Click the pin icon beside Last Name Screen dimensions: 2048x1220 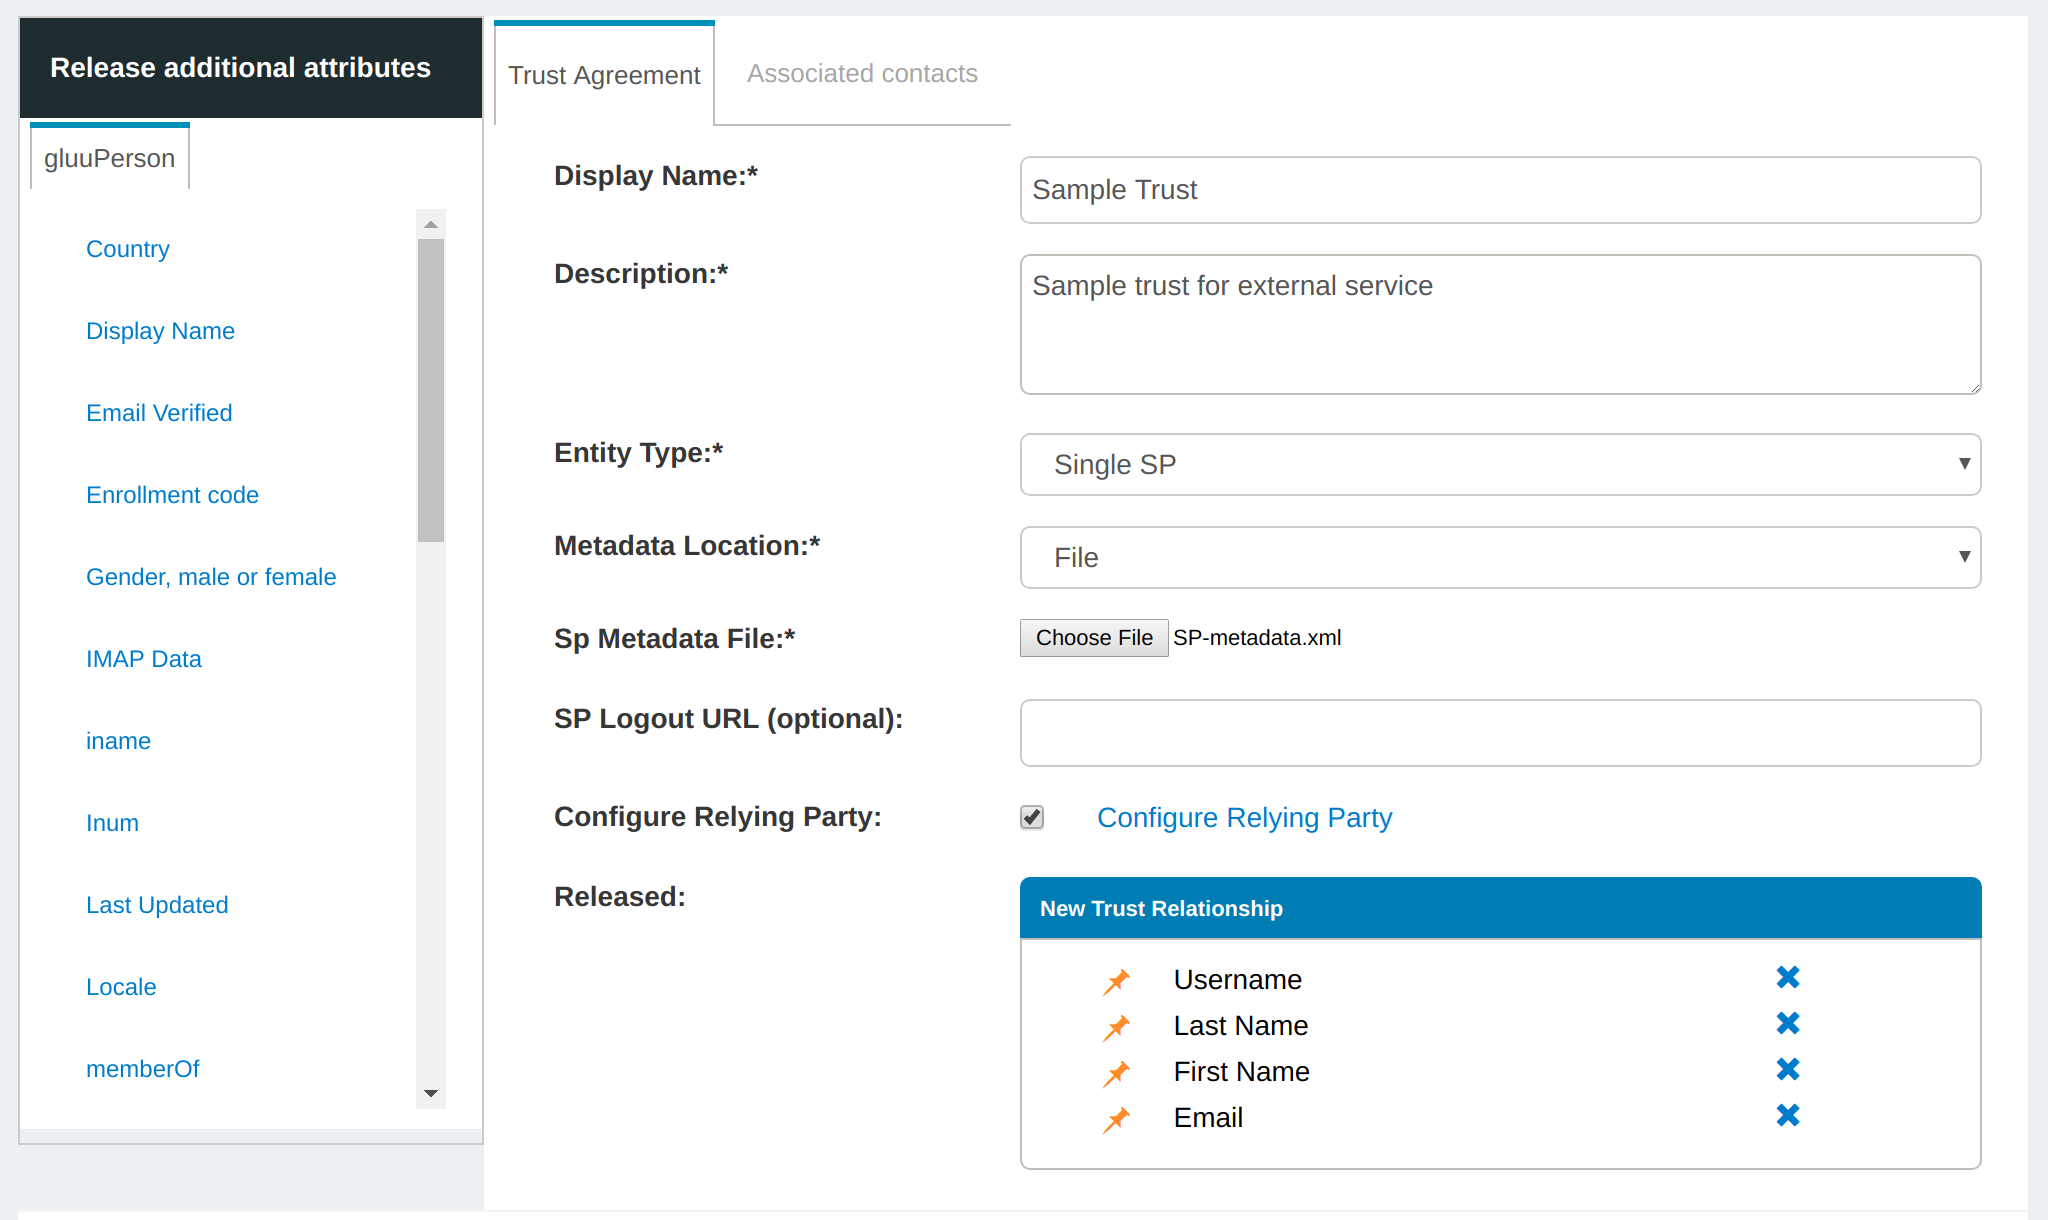(x=1116, y=1027)
